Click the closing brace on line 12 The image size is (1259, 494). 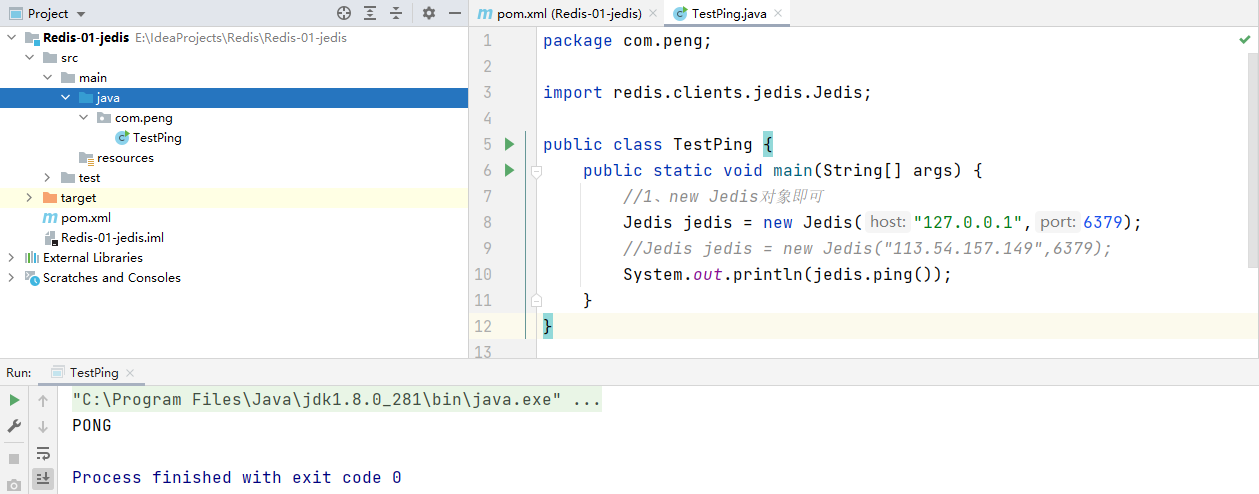point(548,326)
